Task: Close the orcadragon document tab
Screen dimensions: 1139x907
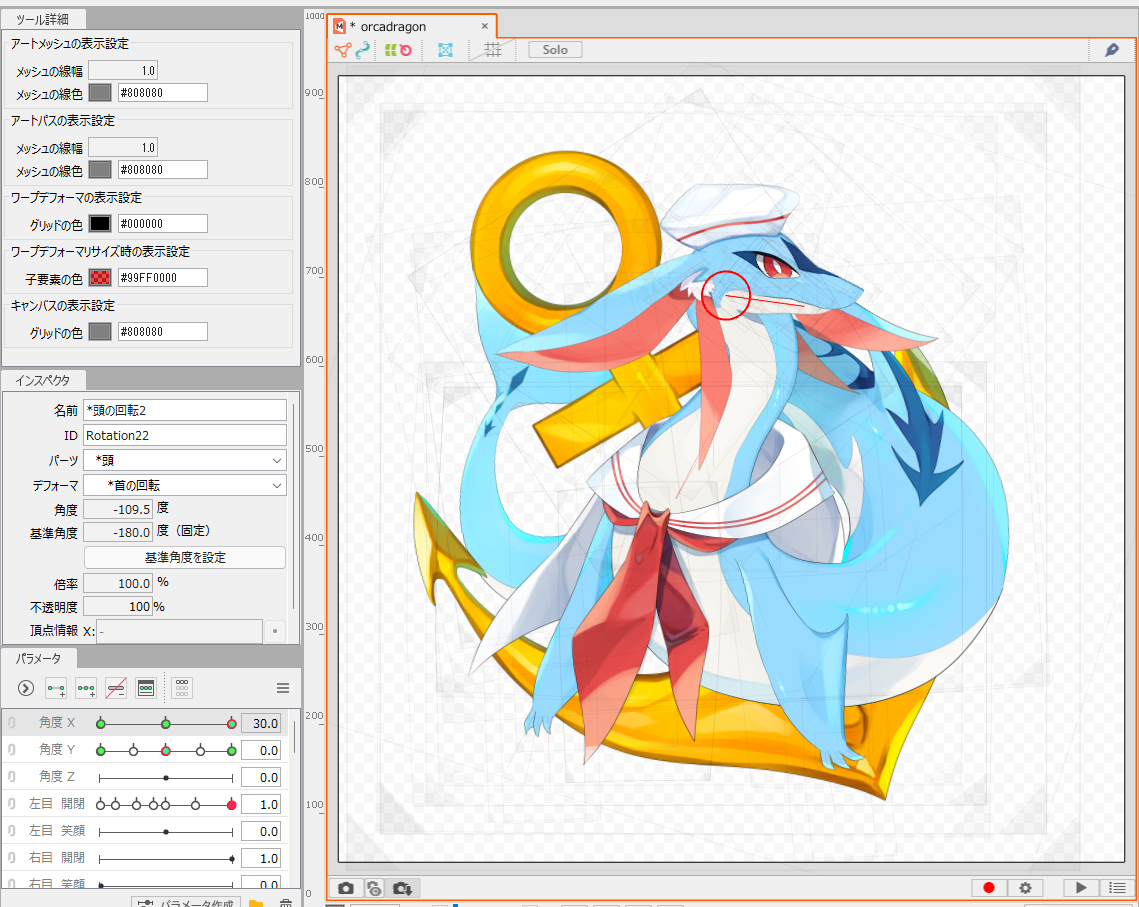Action: coord(485,26)
